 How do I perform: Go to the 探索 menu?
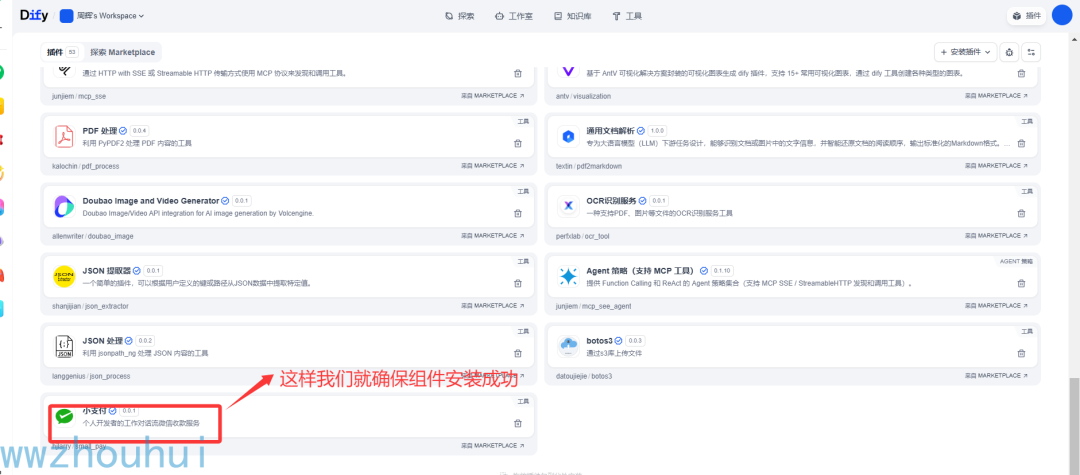point(459,16)
